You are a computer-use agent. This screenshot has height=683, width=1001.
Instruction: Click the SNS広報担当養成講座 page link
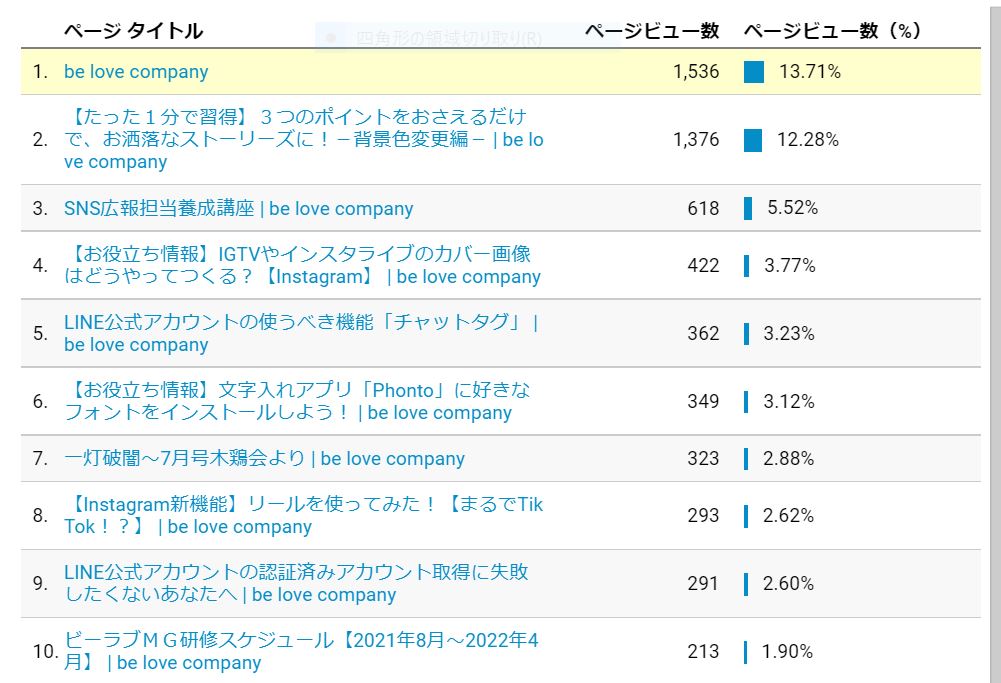(238, 208)
